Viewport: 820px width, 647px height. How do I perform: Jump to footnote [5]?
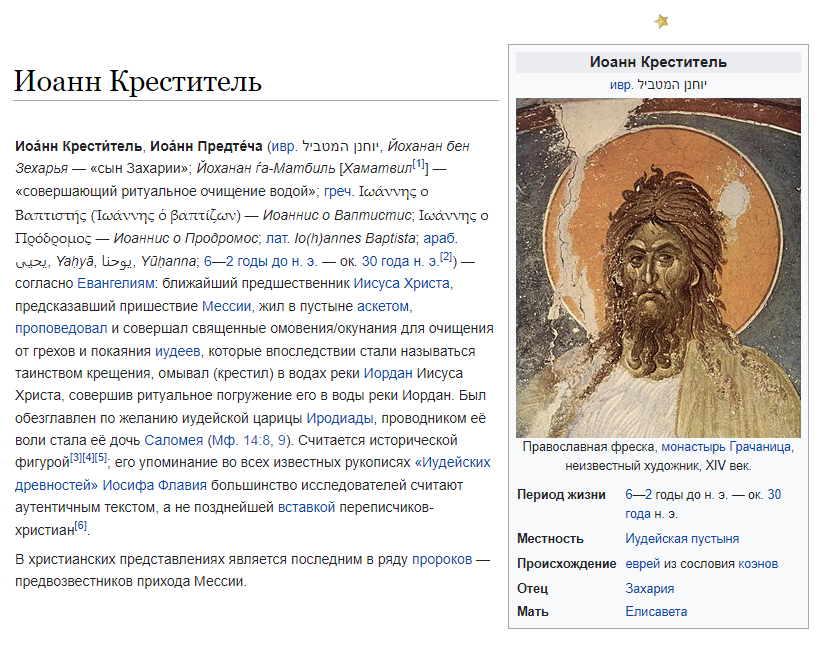[101, 458]
